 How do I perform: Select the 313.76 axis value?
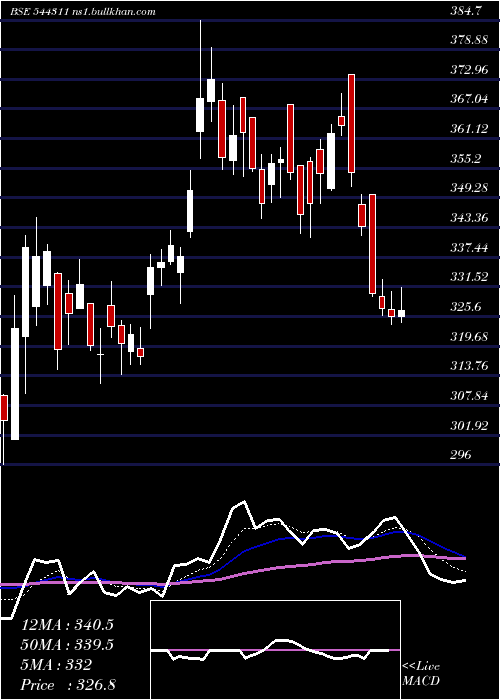[469, 366]
